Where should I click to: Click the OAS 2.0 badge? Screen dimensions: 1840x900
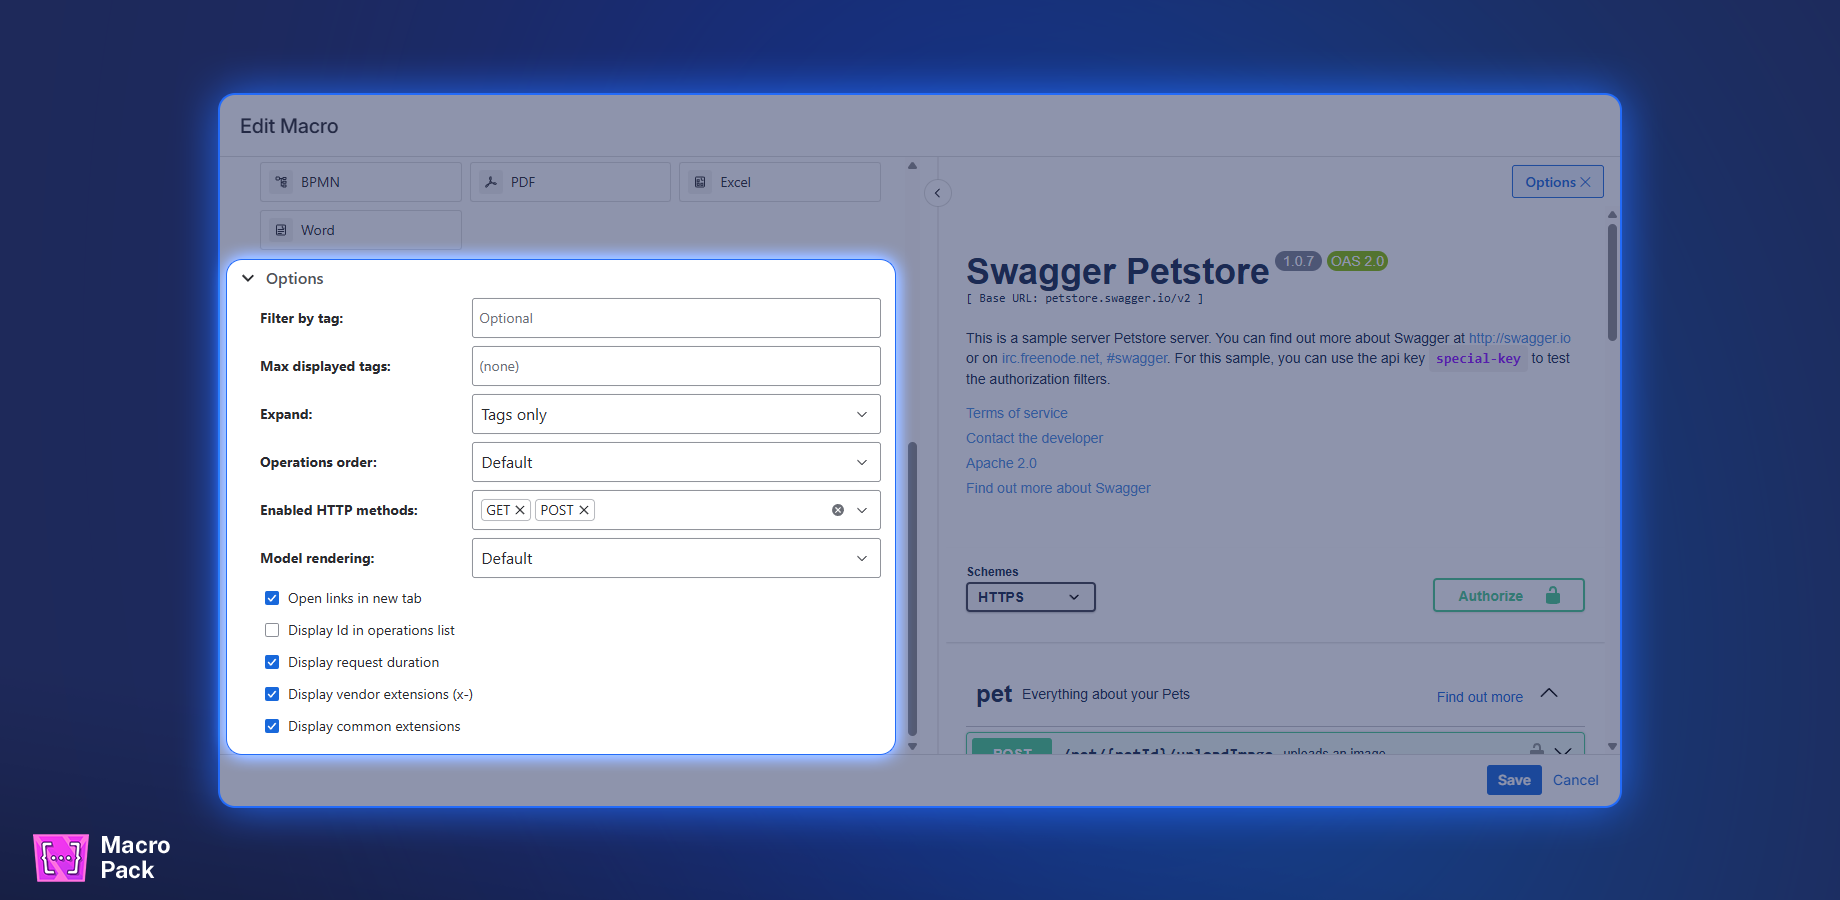coord(1357,261)
